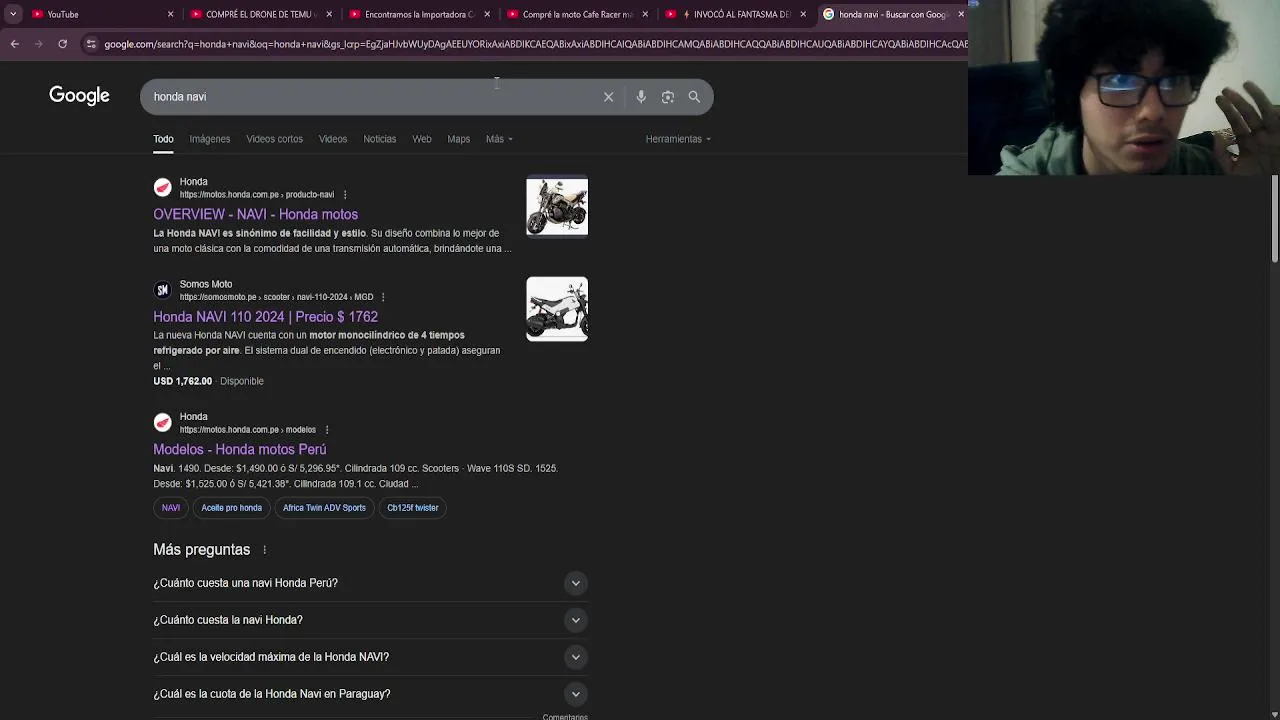Reload the page with refresh icon
This screenshot has height=720, width=1280.
pyautogui.click(x=62, y=44)
